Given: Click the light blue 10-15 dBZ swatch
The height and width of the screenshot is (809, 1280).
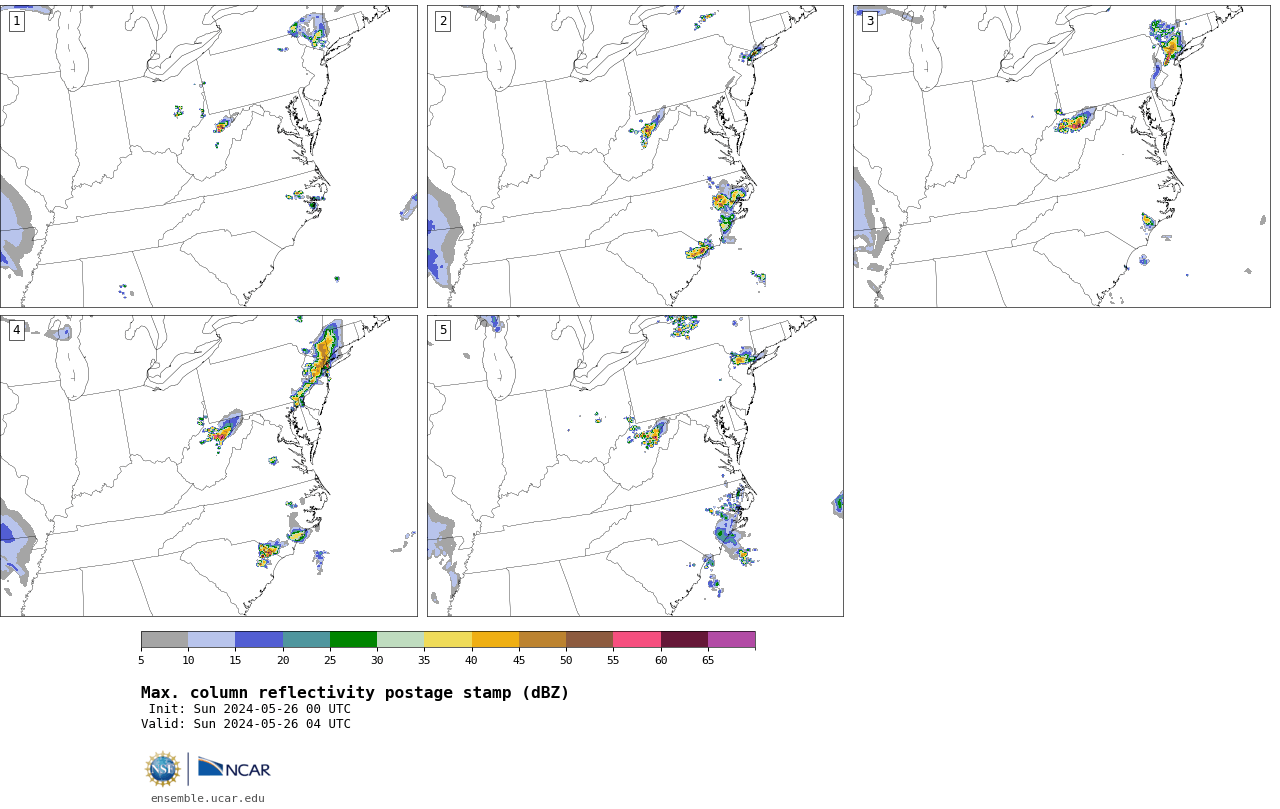Looking at the screenshot, I should (x=211, y=640).
